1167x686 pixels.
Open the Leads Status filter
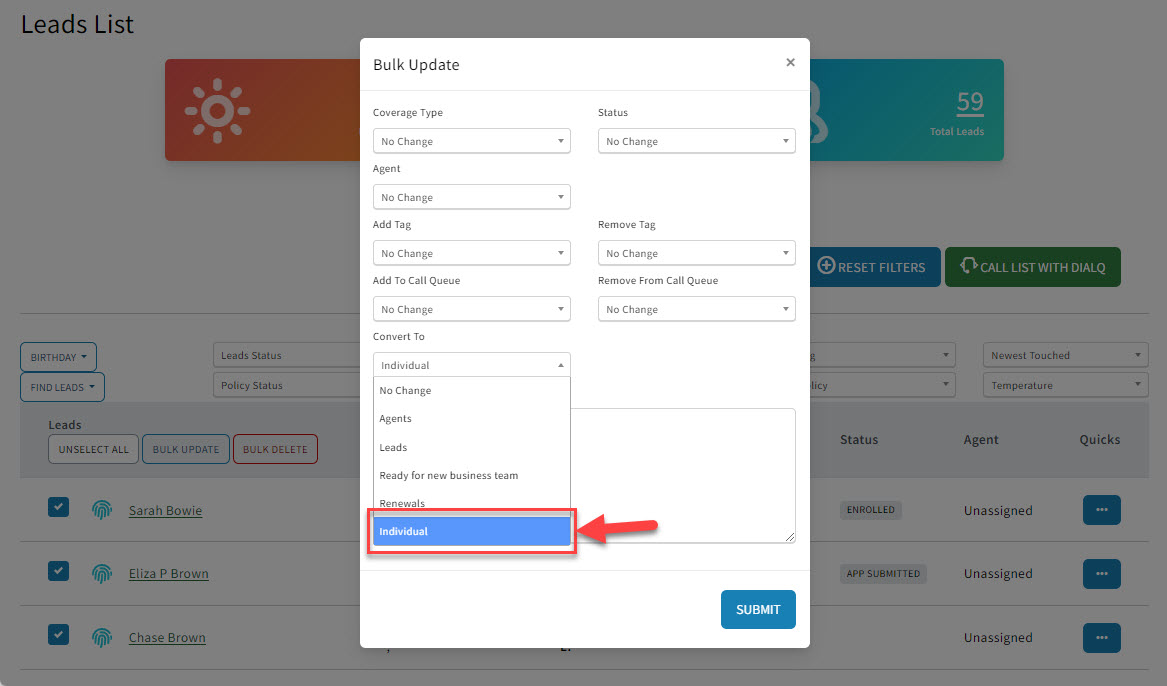coord(287,356)
